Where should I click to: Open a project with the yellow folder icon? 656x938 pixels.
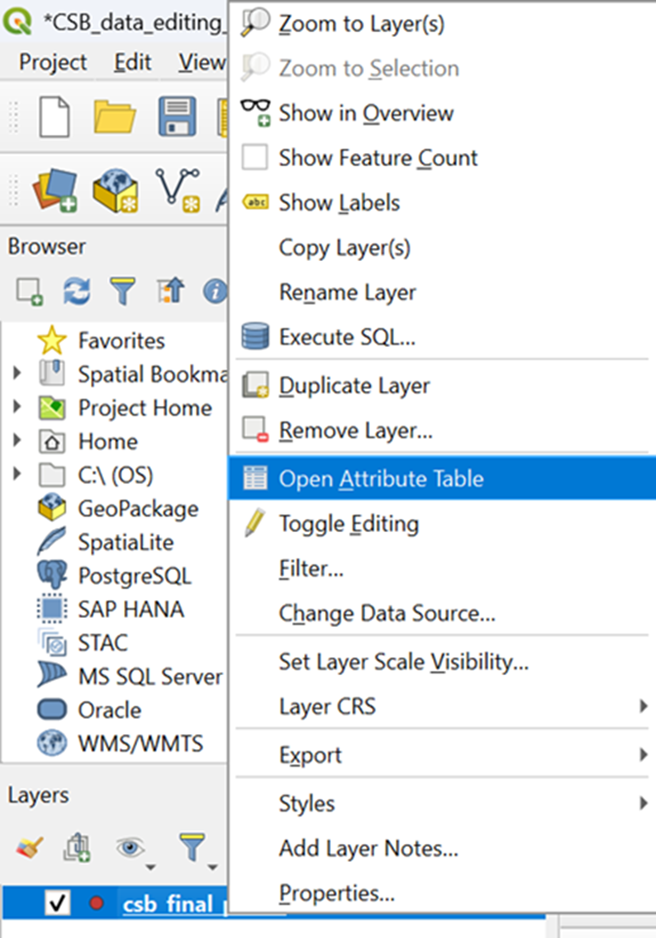click(115, 117)
